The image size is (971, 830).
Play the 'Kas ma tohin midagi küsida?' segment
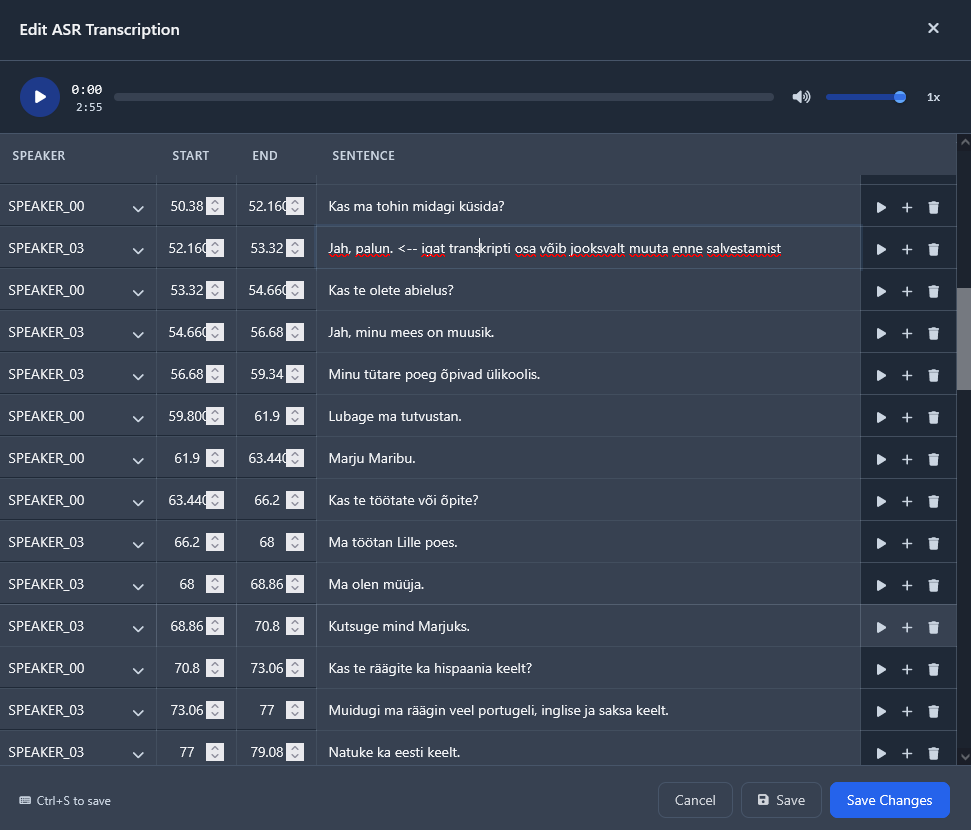(881, 207)
